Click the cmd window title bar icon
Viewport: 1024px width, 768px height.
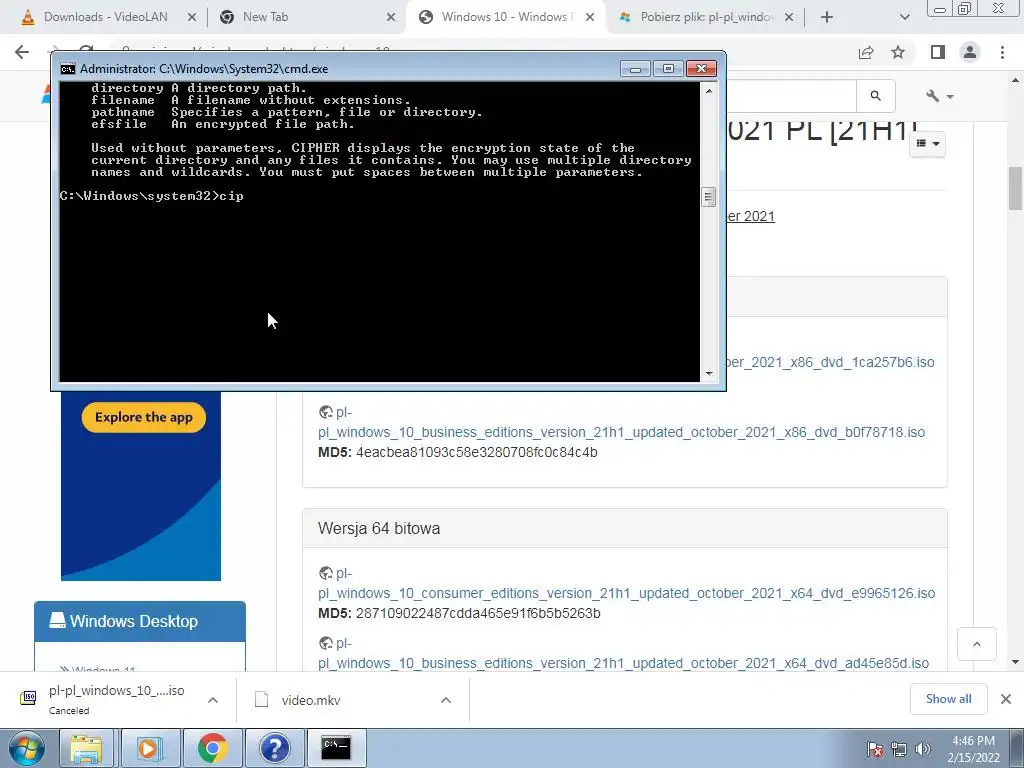pos(67,69)
